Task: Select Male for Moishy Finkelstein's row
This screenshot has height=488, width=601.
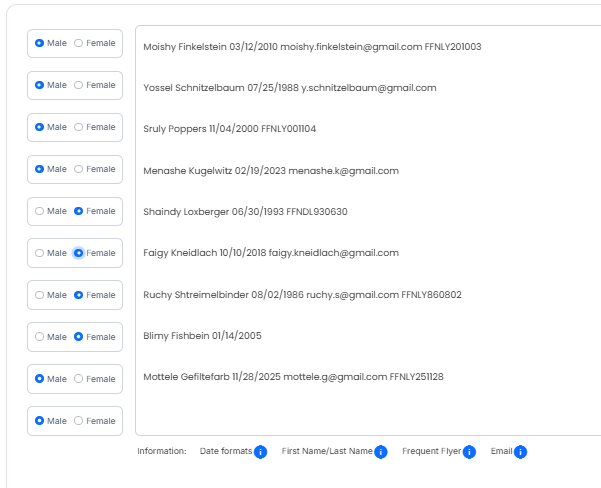Action: (x=39, y=43)
